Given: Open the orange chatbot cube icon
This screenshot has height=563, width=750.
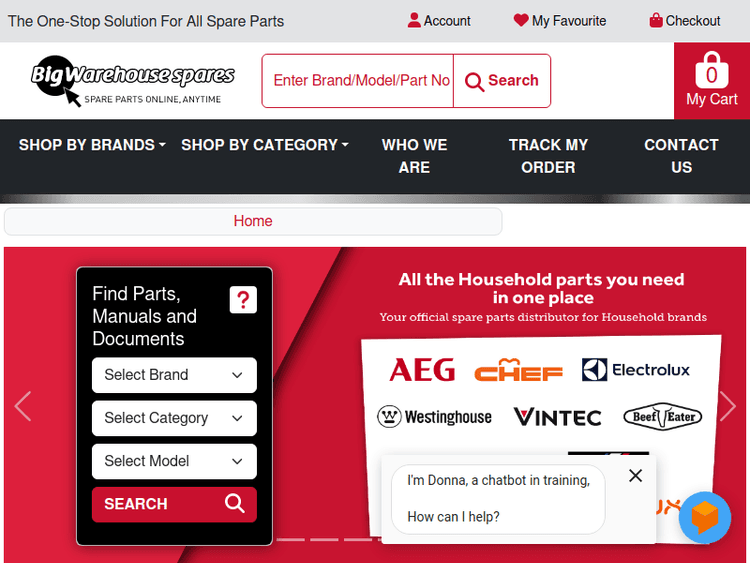Looking at the screenshot, I should click(x=705, y=517).
